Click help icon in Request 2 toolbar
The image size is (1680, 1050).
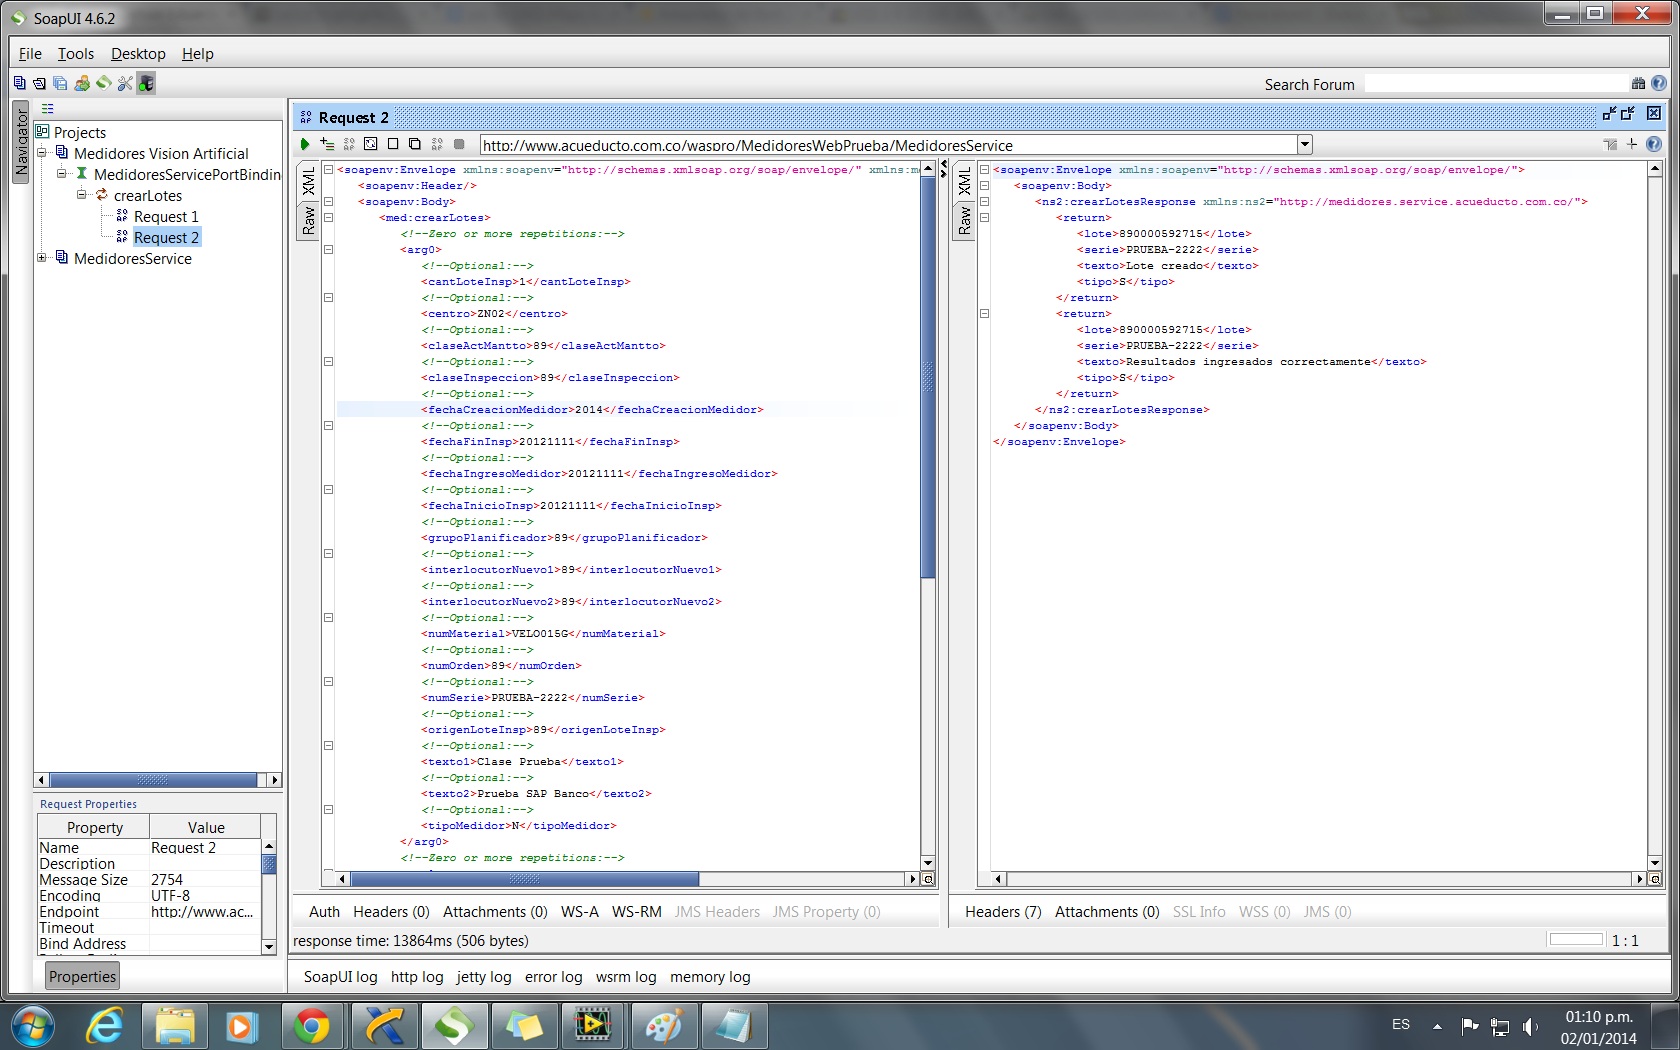(x=1654, y=144)
